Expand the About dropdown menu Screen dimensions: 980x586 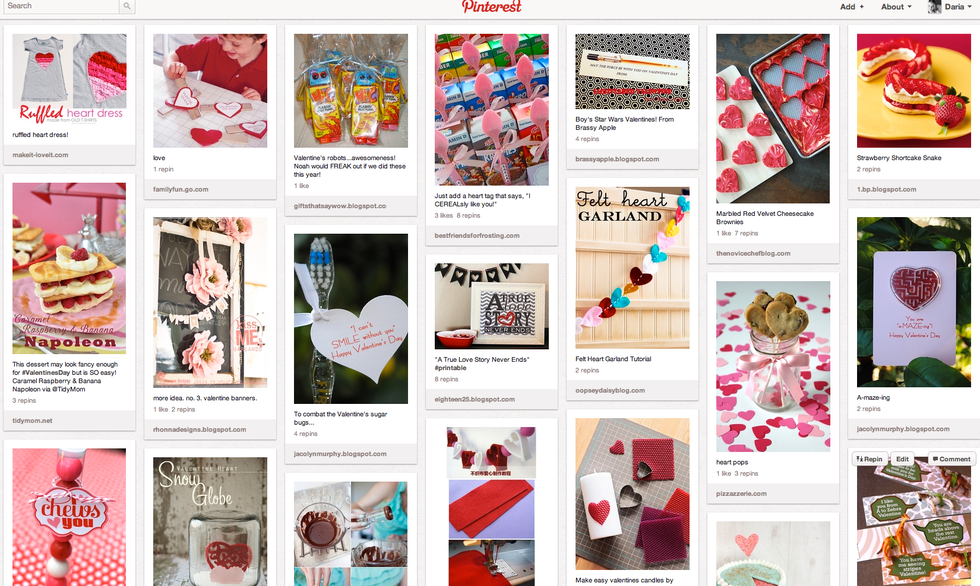point(896,7)
